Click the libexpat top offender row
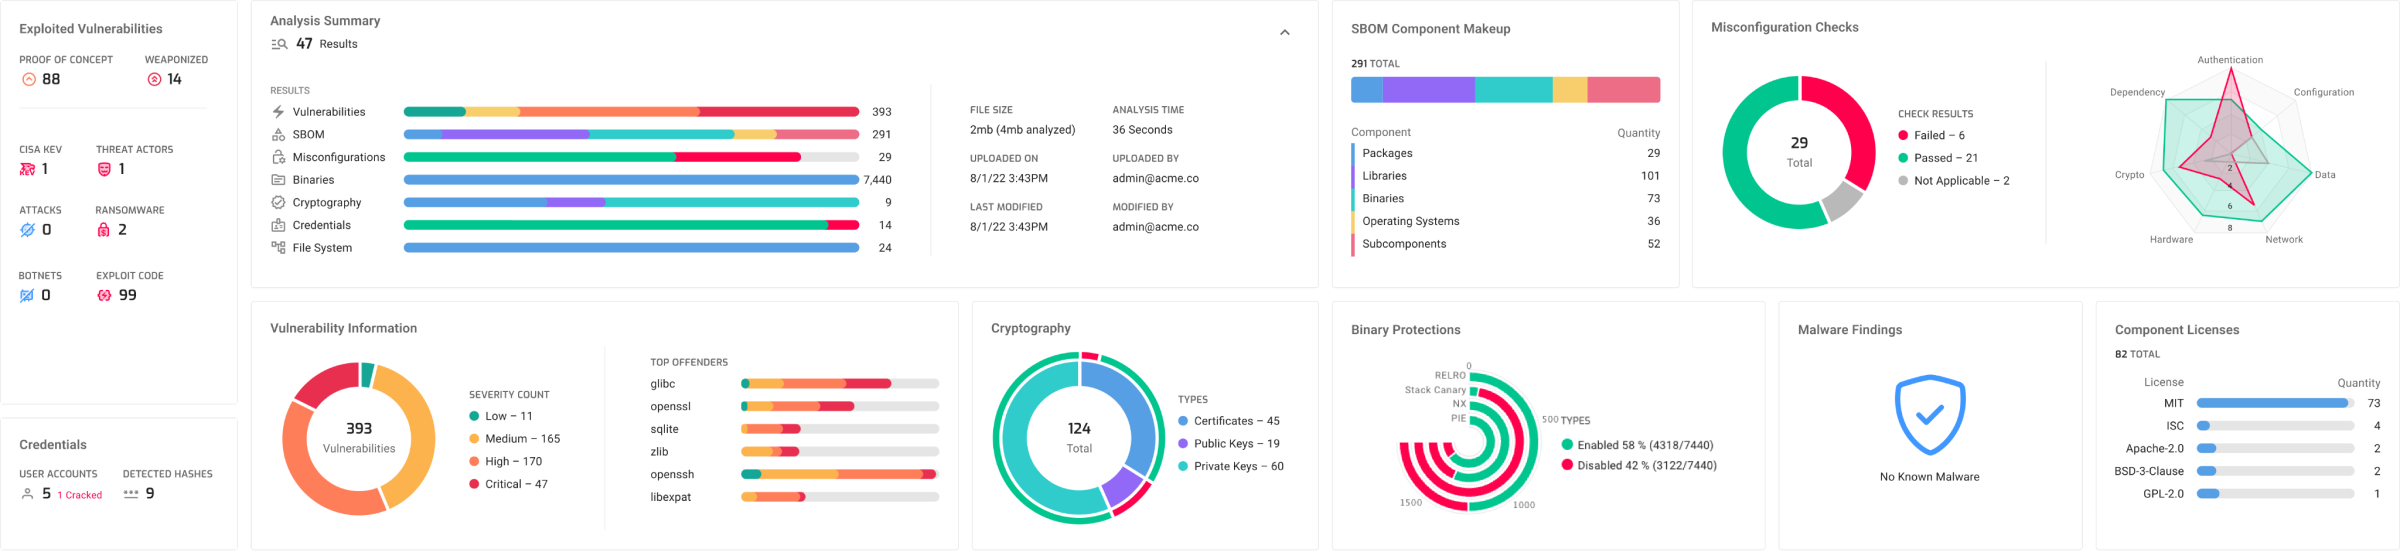 tap(794, 497)
